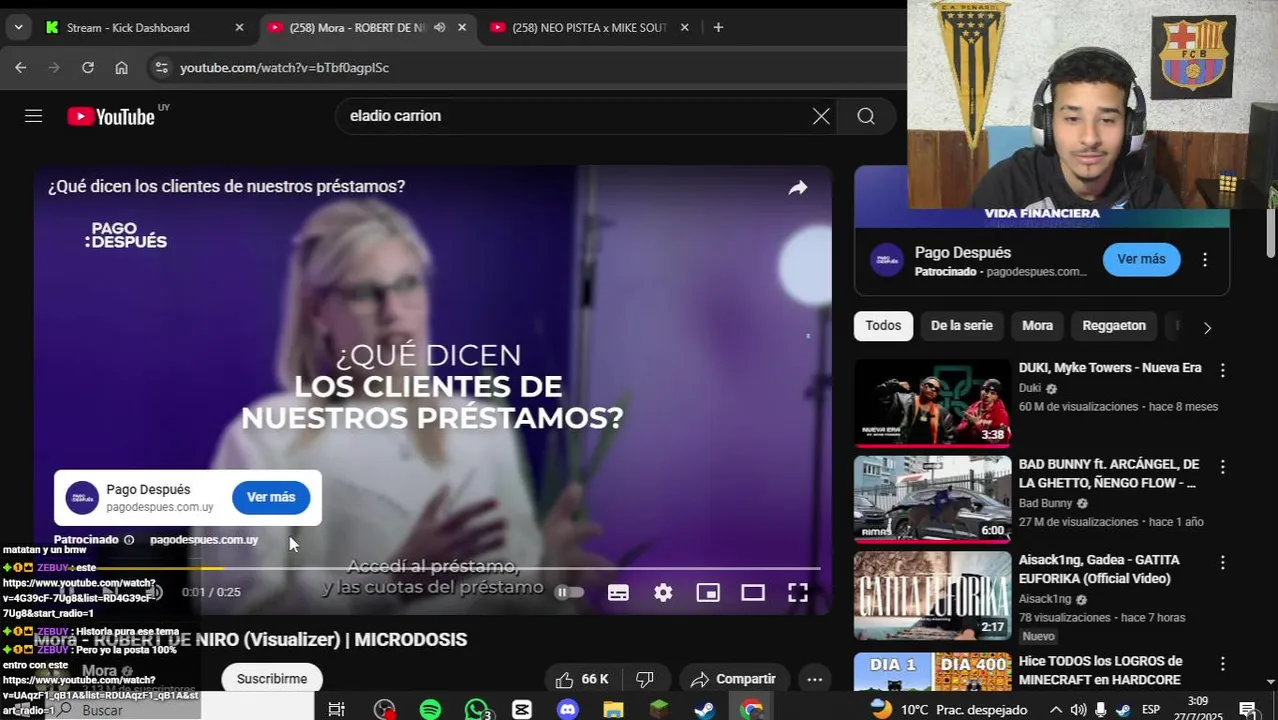Go to the YouTube home logo
The width and height of the screenshot is (1278, 720).
(x=111, y=116)
